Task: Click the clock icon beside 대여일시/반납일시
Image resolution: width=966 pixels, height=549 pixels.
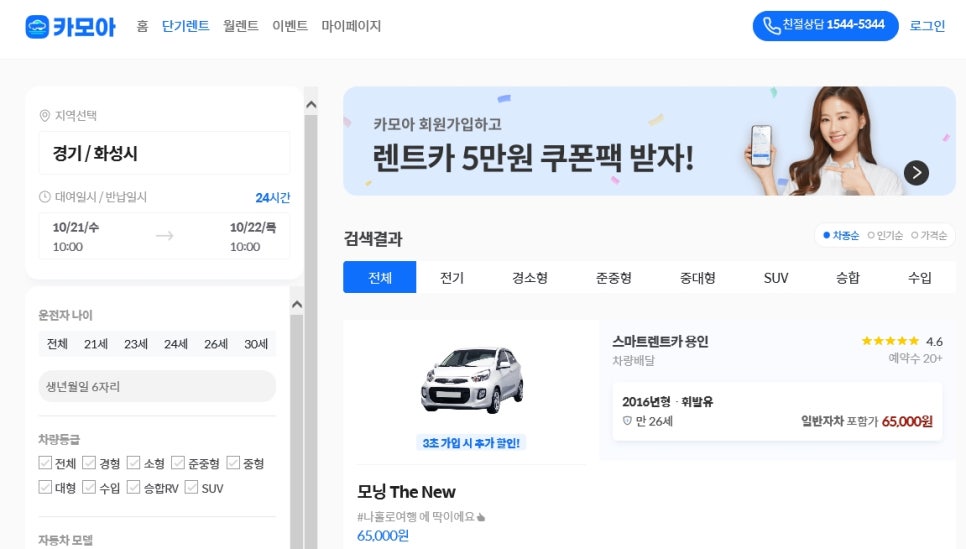Action: tap(44, 197)
